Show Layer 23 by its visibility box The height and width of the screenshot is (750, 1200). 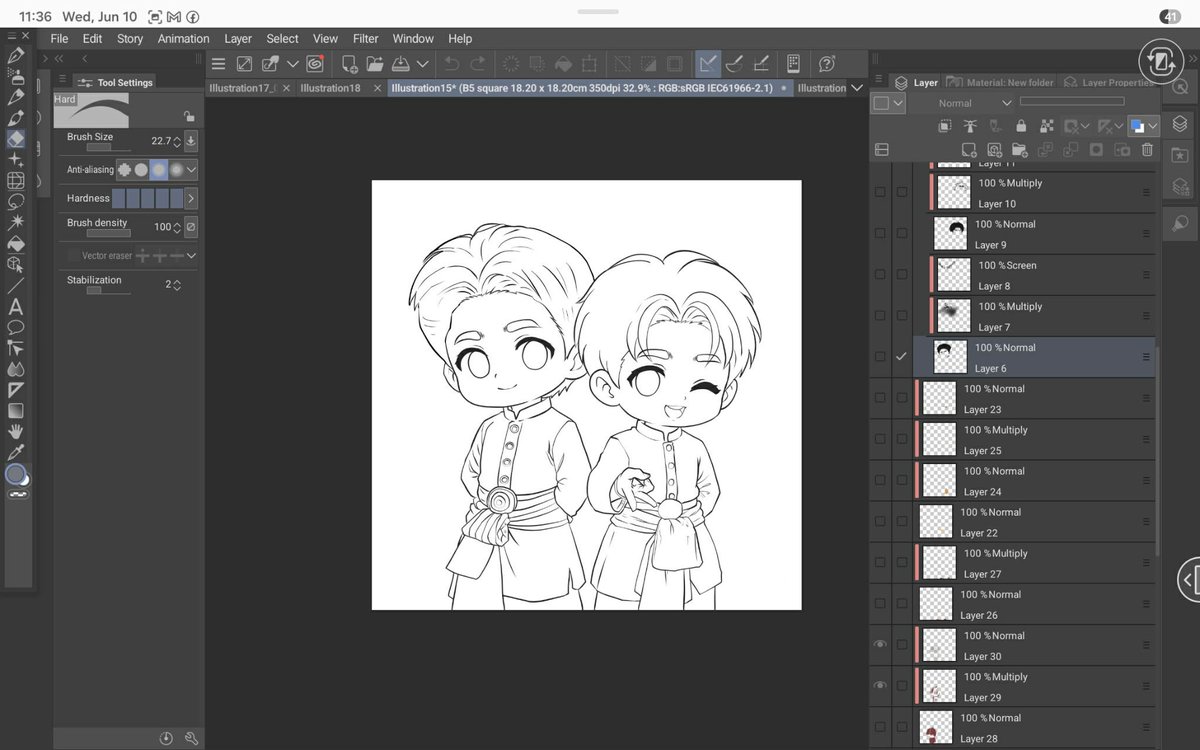tap(880, 398)
